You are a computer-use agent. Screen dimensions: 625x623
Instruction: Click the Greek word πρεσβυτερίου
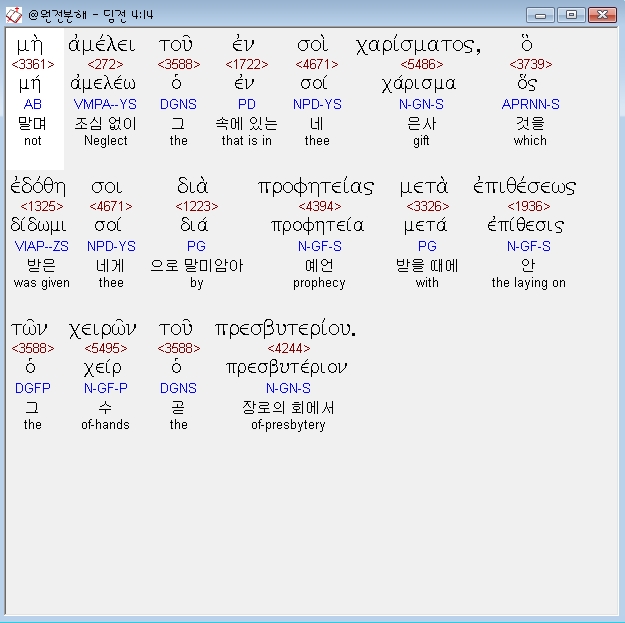click(285, 329)
